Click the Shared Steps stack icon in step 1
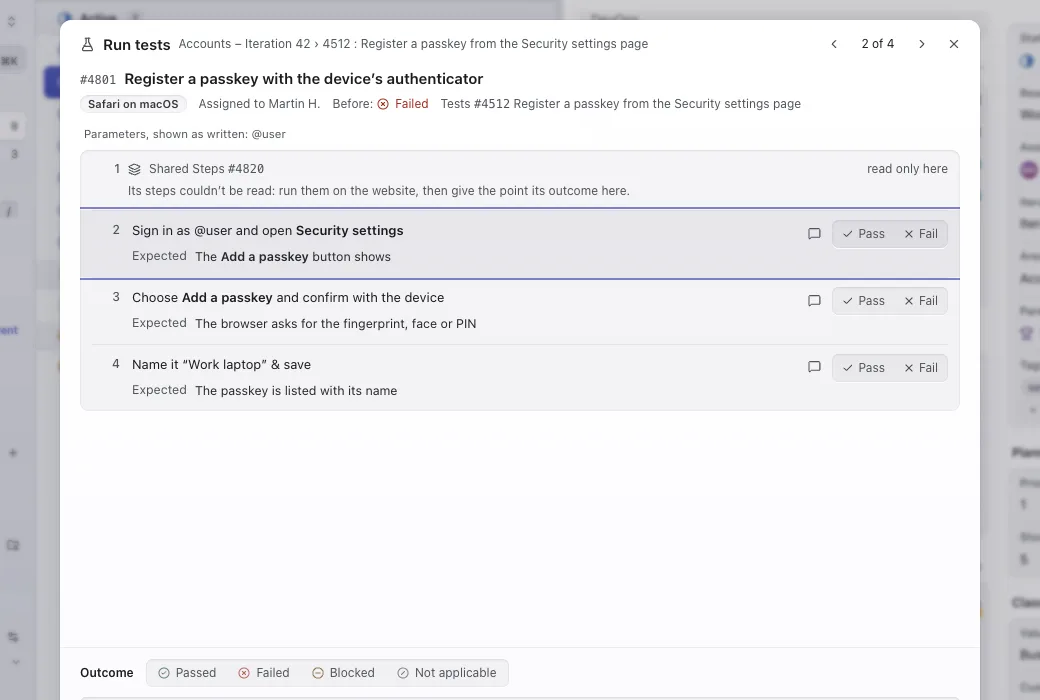This screenshot has width=1040, height=700. coord(135,169)
